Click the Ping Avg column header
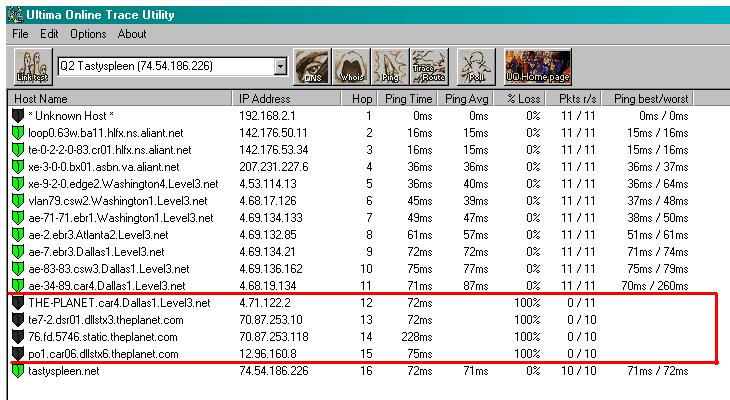 465,99
